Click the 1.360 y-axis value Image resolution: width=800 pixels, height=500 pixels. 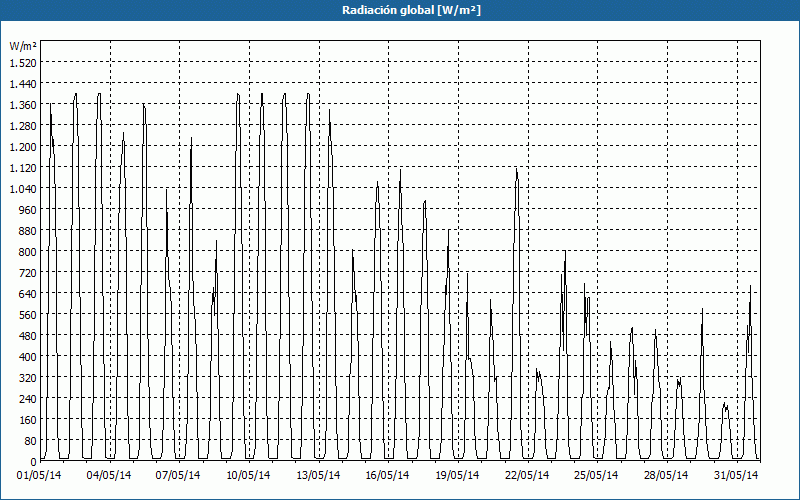(23, 105)
